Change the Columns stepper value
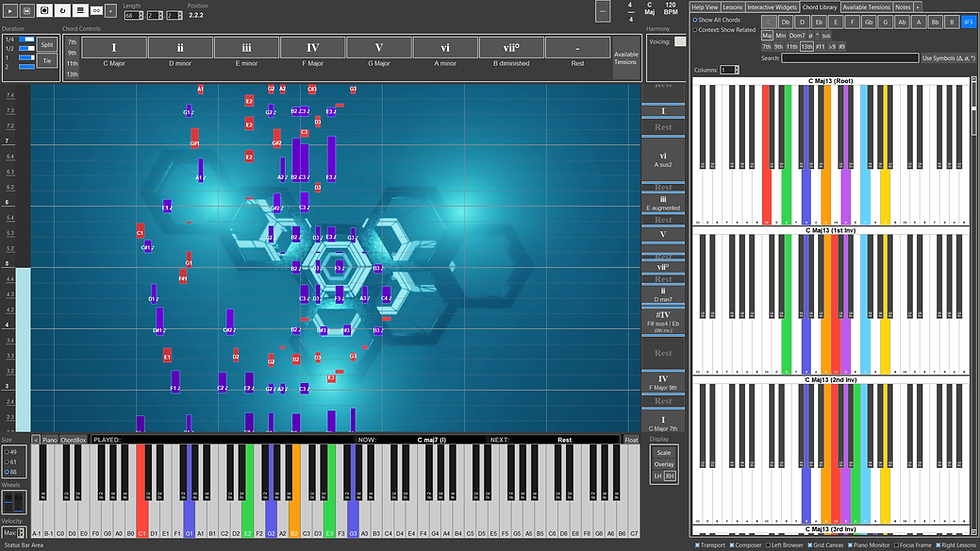Viewport: 980px width, 551px height. click(x=729, y=70)
